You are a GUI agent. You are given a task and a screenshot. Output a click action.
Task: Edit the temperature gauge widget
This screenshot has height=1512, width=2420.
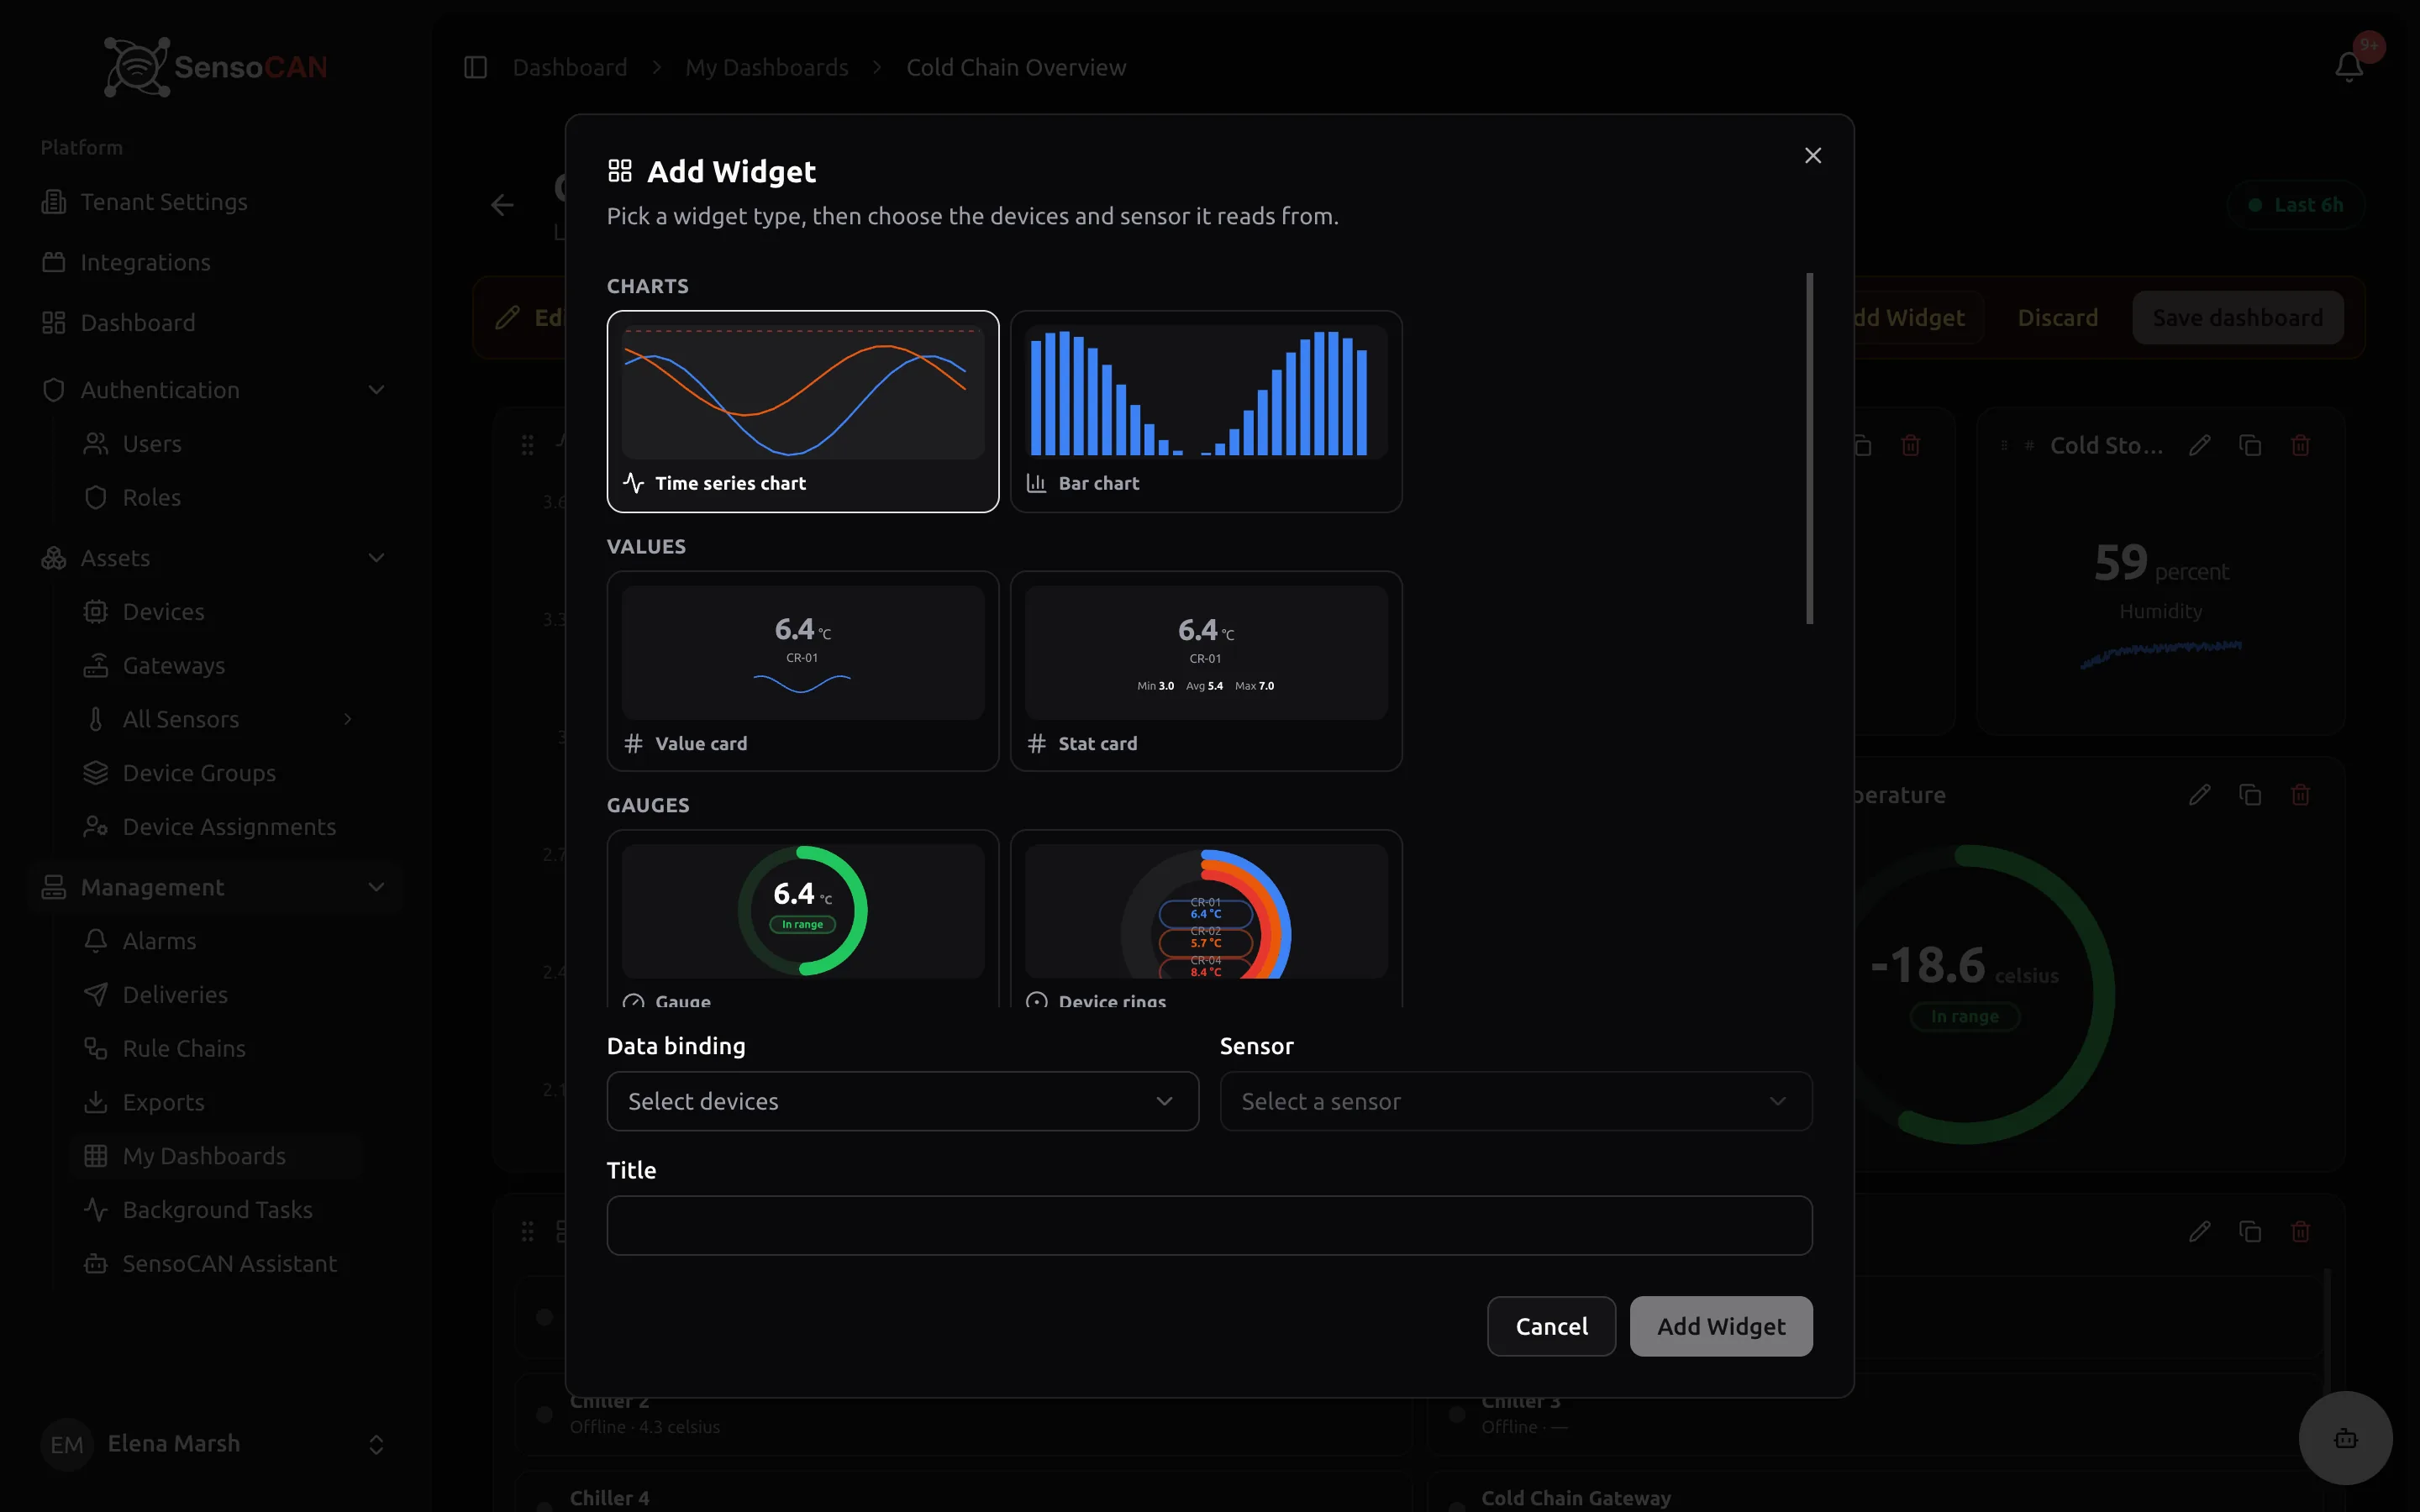pyautogui.click(x=2199, y=795)
